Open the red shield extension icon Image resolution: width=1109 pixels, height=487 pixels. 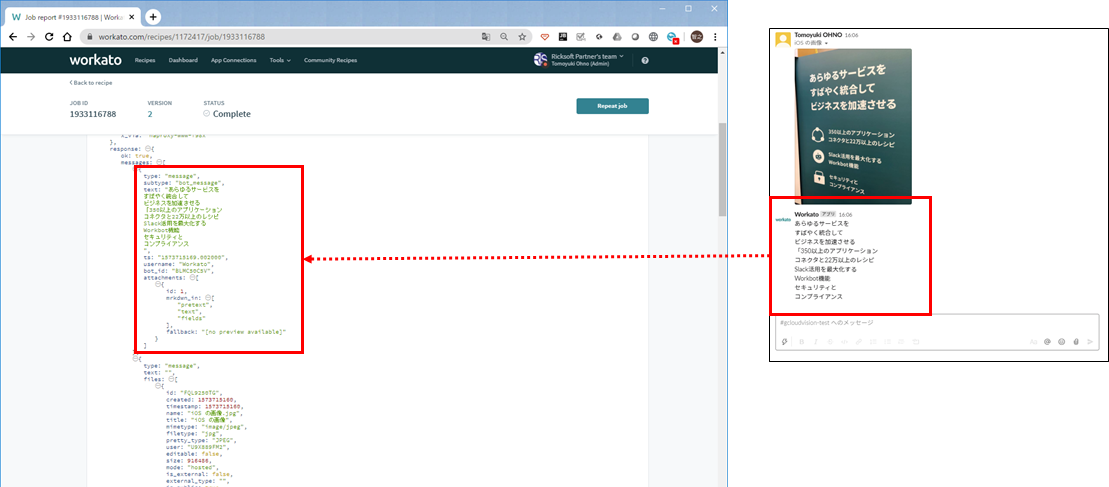[545, 36]
